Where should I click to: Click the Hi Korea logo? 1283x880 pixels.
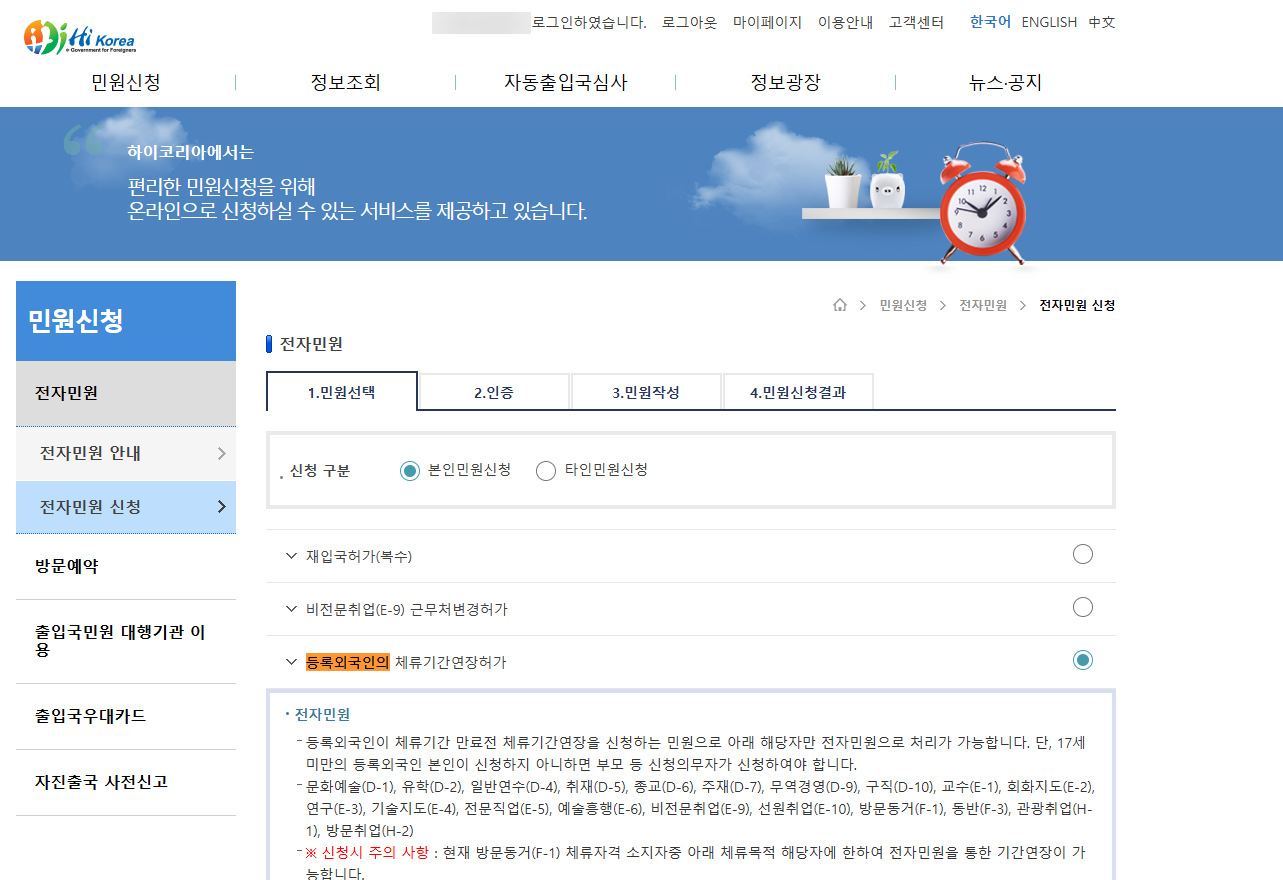(x=79, y=37)
